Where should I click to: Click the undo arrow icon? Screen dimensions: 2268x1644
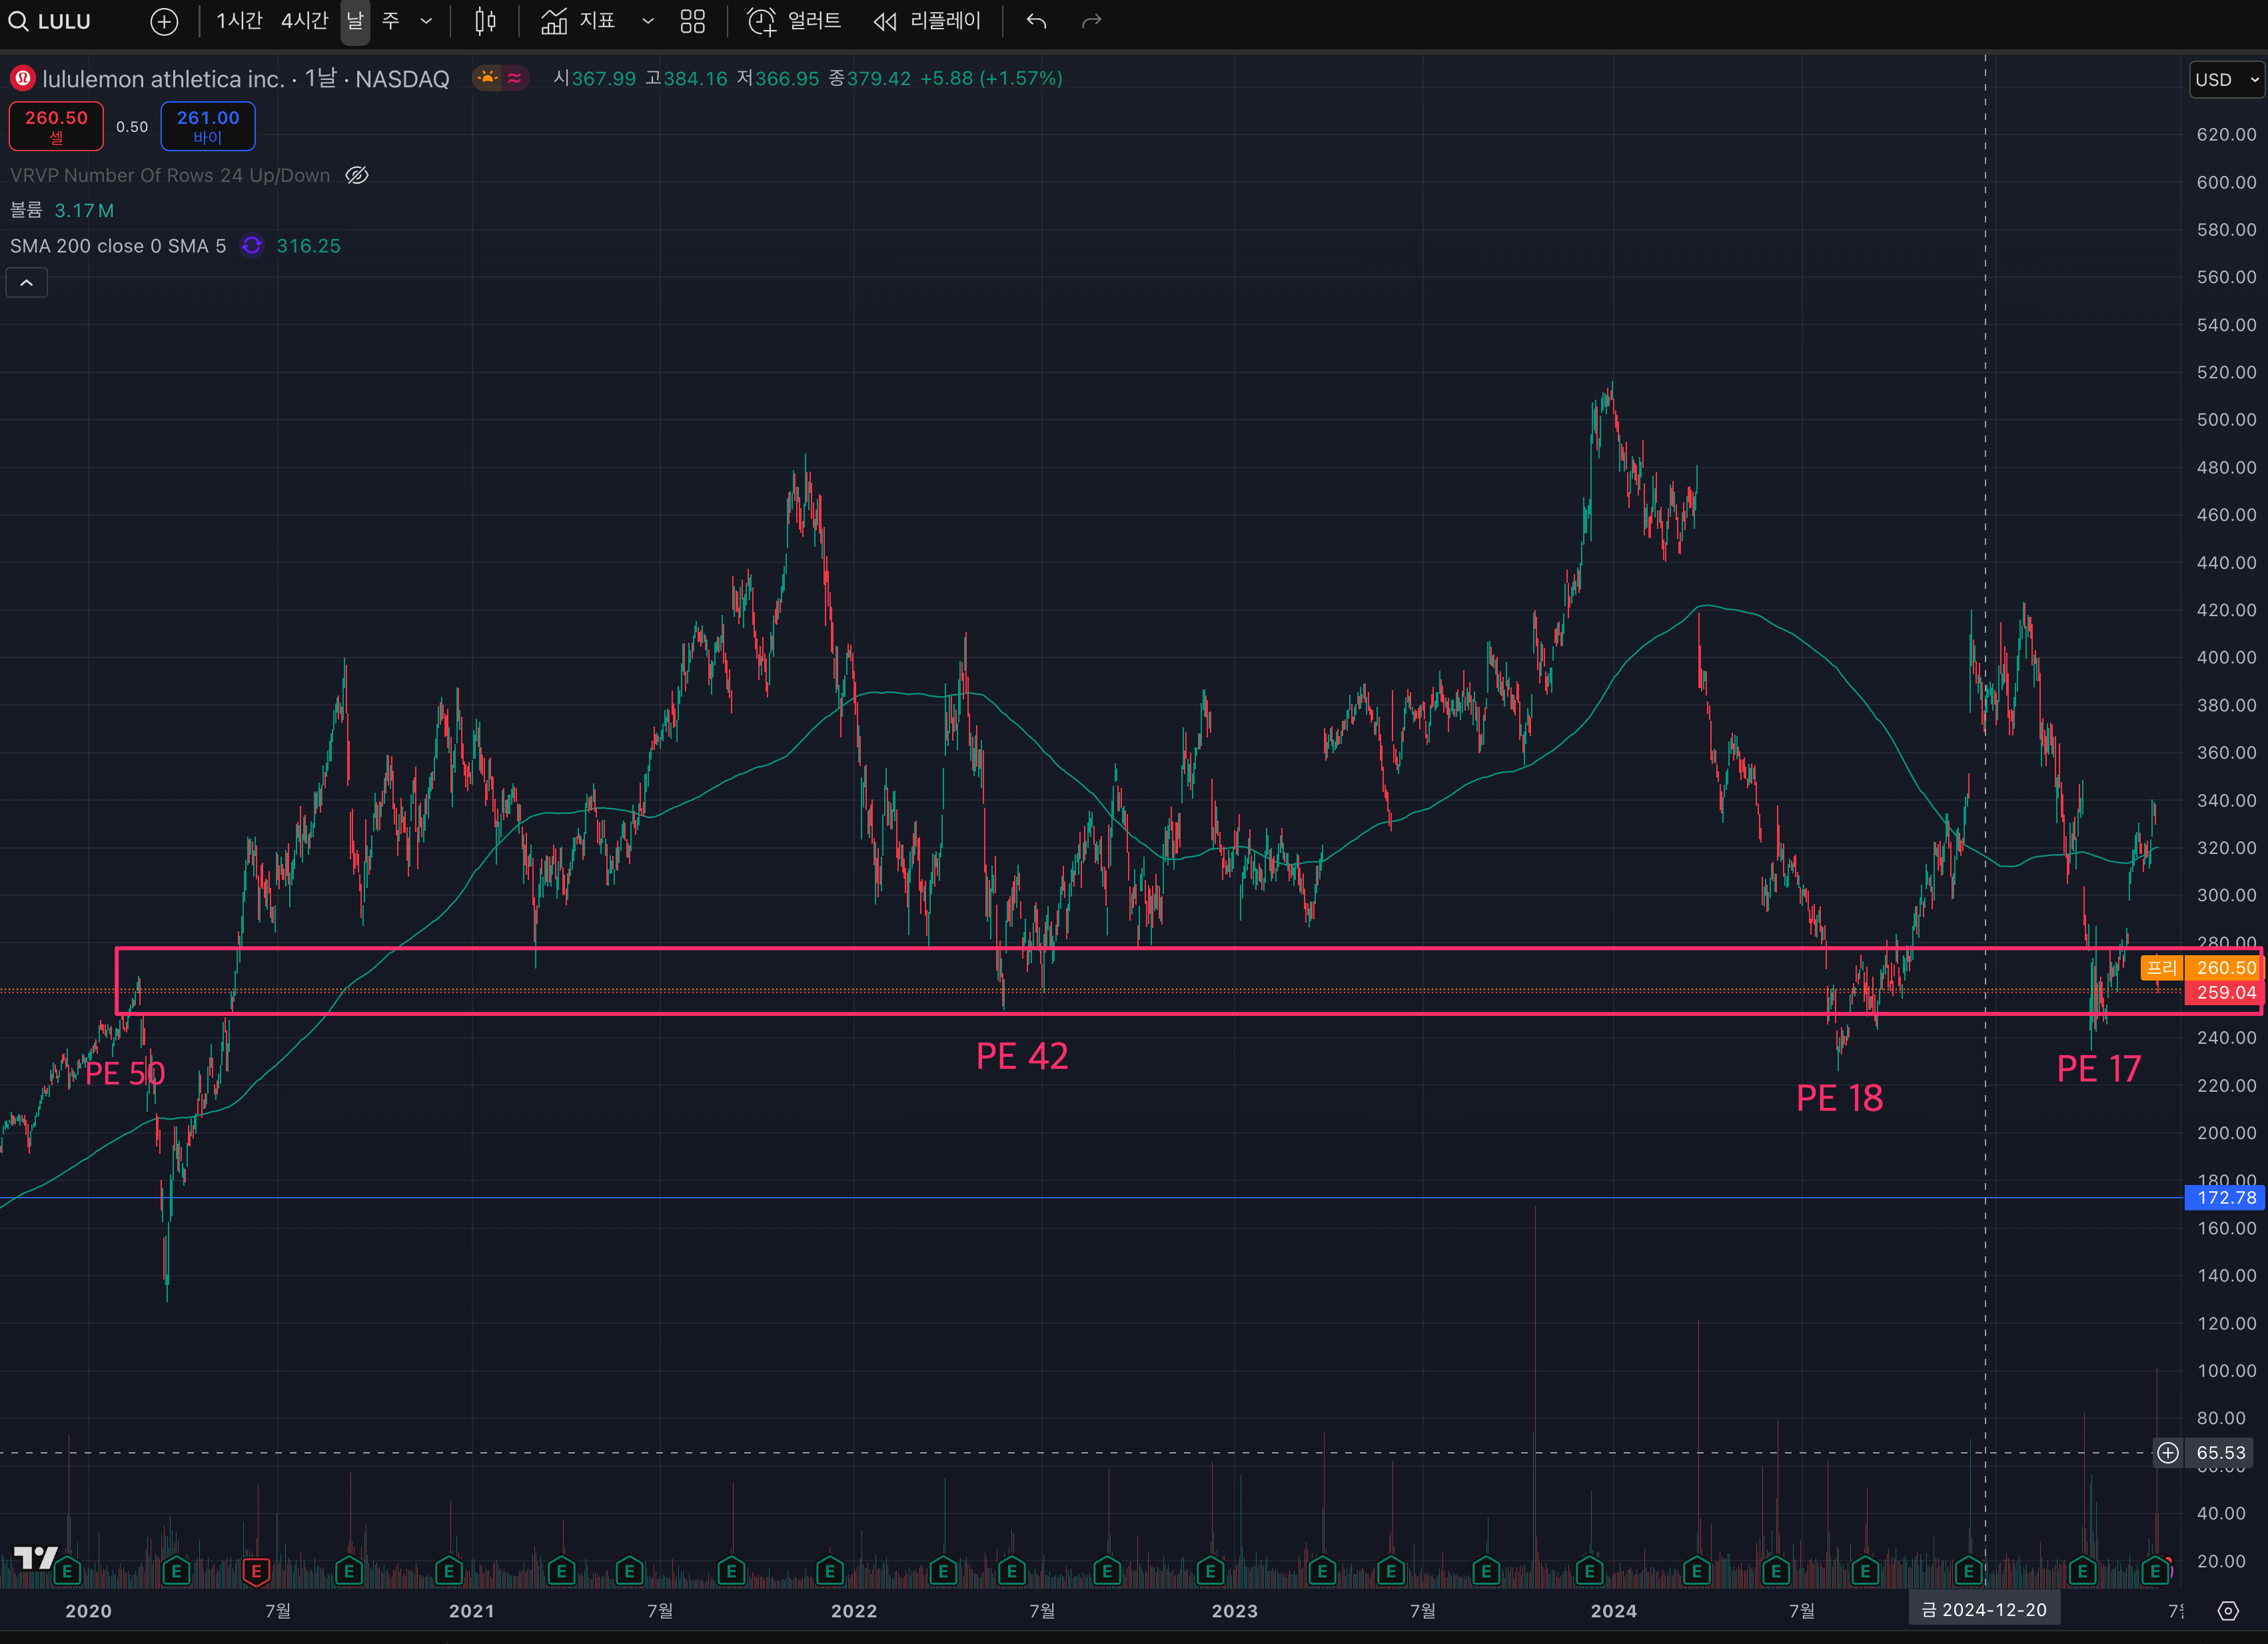point(1036,21)
